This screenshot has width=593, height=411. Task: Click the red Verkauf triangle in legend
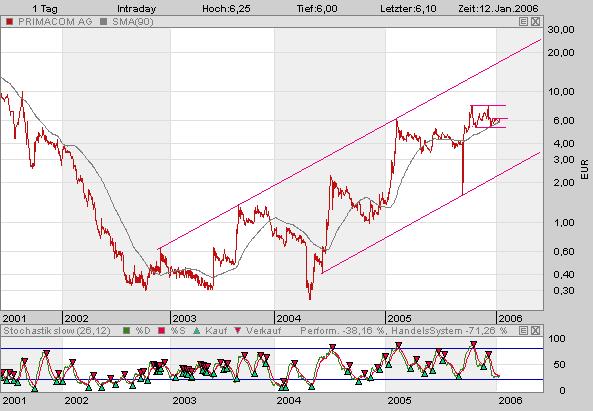(x=238, y=331)
